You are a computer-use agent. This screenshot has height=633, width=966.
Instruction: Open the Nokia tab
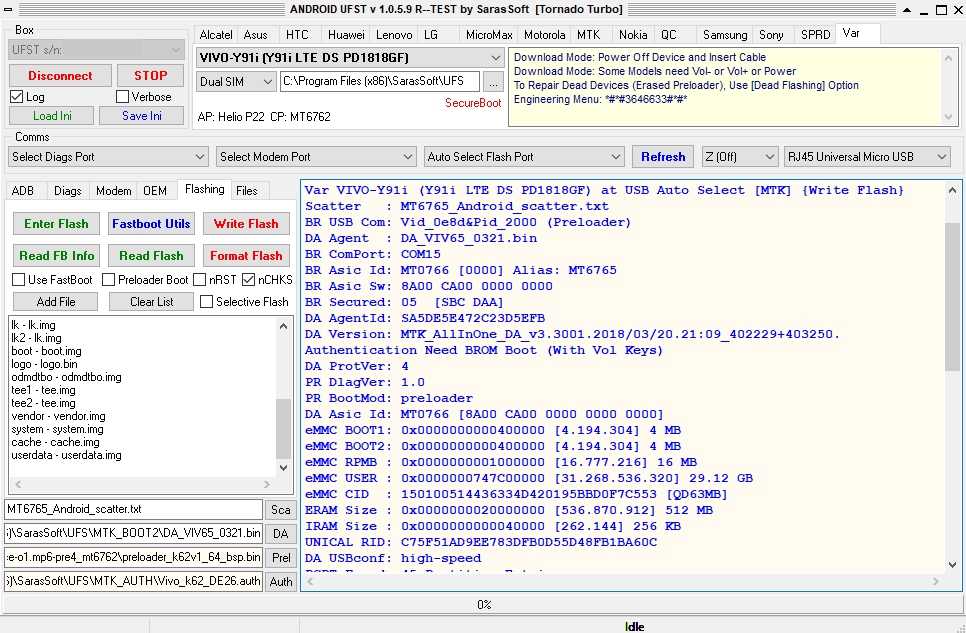[x=633, y=35]
